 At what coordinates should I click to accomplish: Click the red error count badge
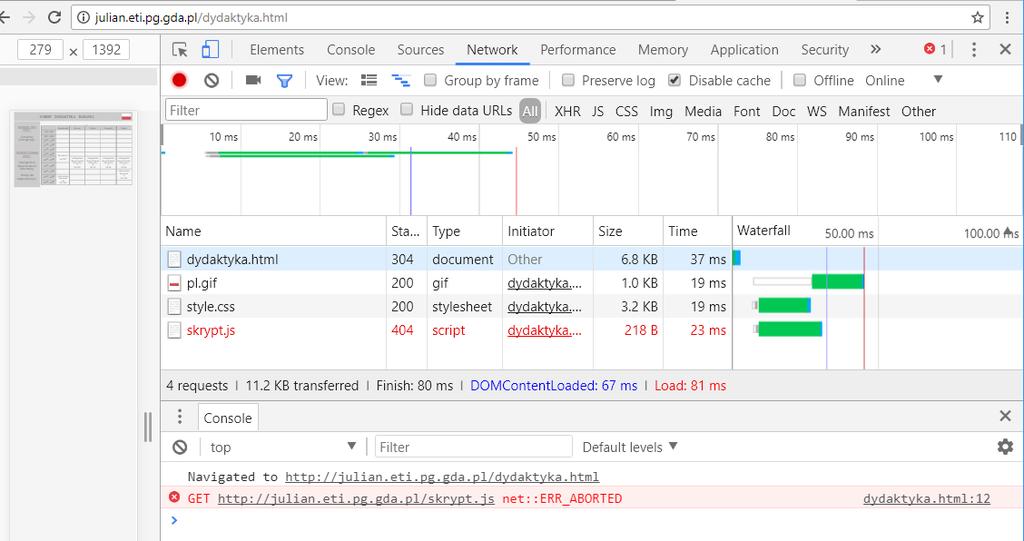coord(935,49)
